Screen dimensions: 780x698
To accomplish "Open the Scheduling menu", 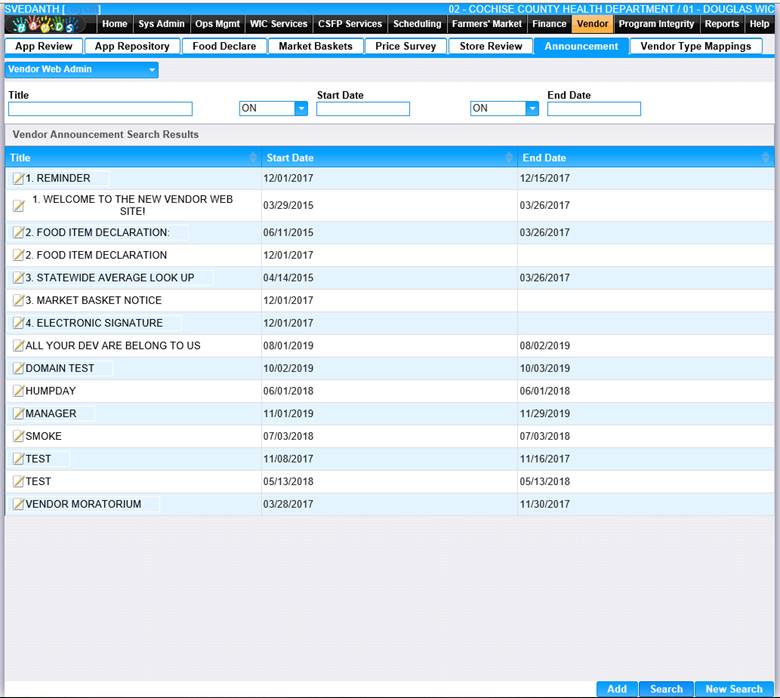I will 417,24.
